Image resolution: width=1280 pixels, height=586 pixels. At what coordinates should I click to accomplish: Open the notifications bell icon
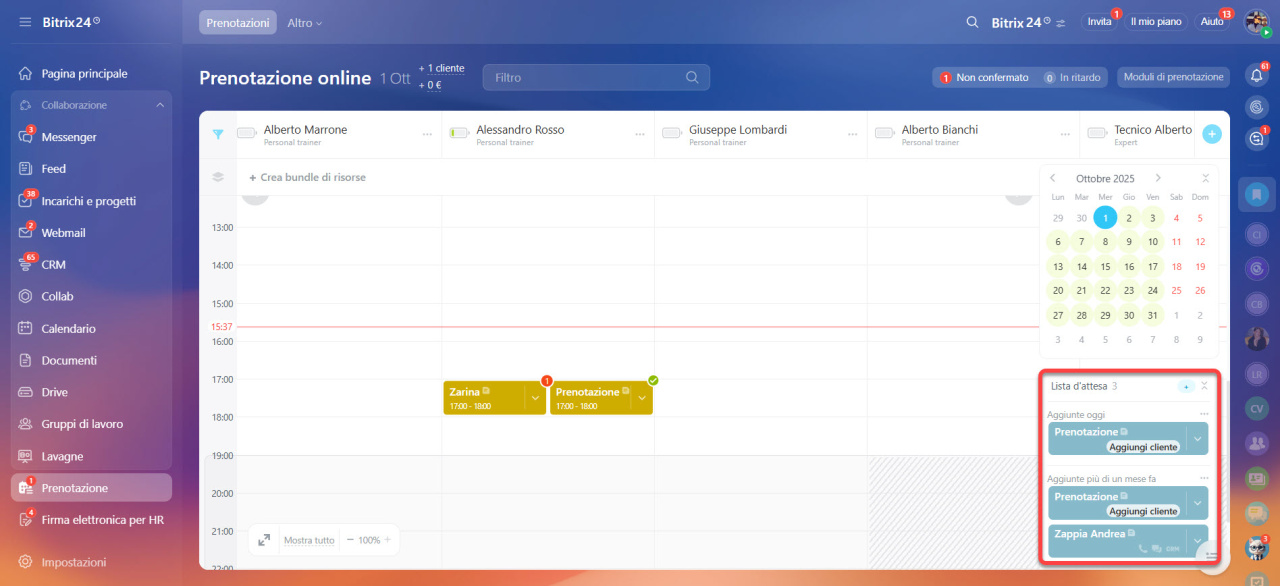coord(1257,75)
